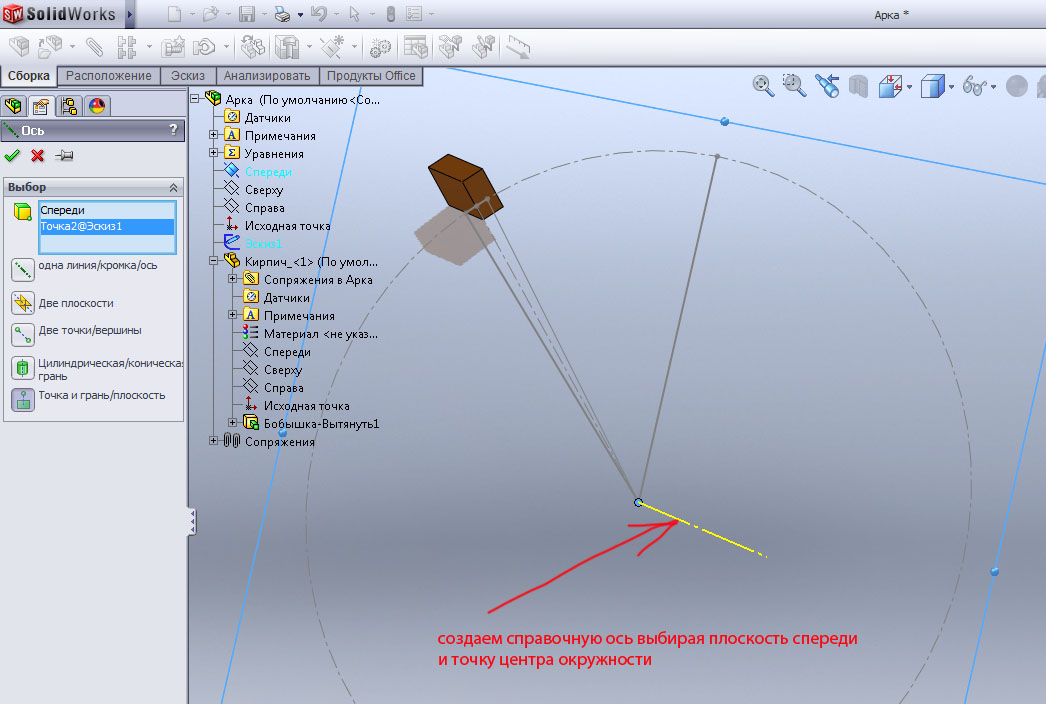Click the Zoom to Fit magnifier icon
Viewport: 1046px width, 704px height.
(x=763, y=86)
